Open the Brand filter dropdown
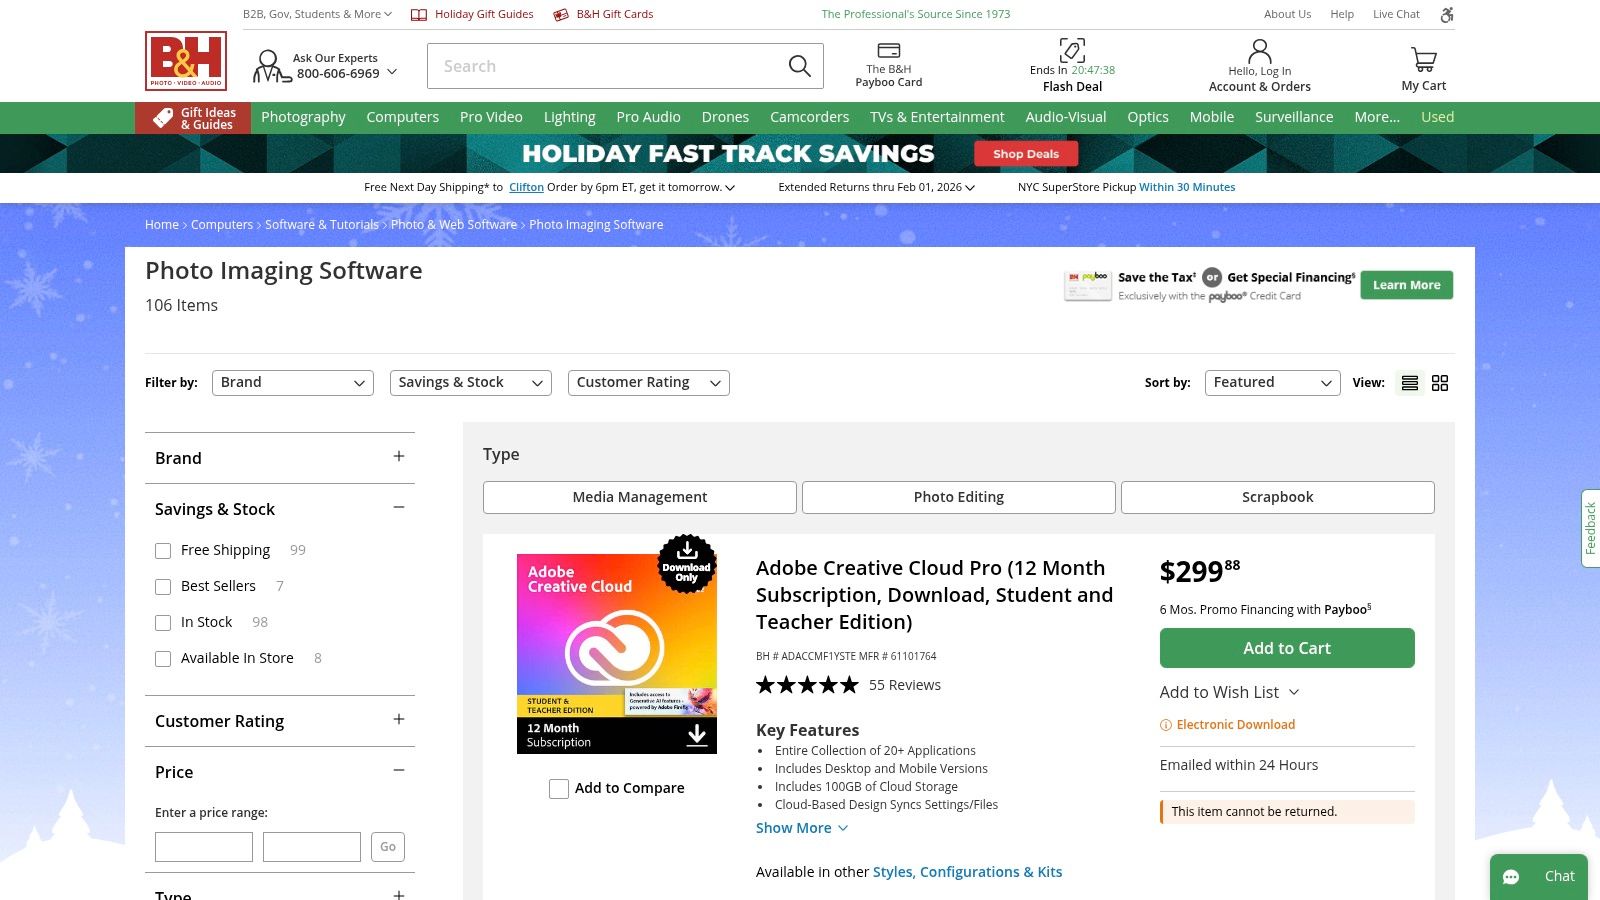This screenshot has width=1600, height=900. tap(292, 382)
